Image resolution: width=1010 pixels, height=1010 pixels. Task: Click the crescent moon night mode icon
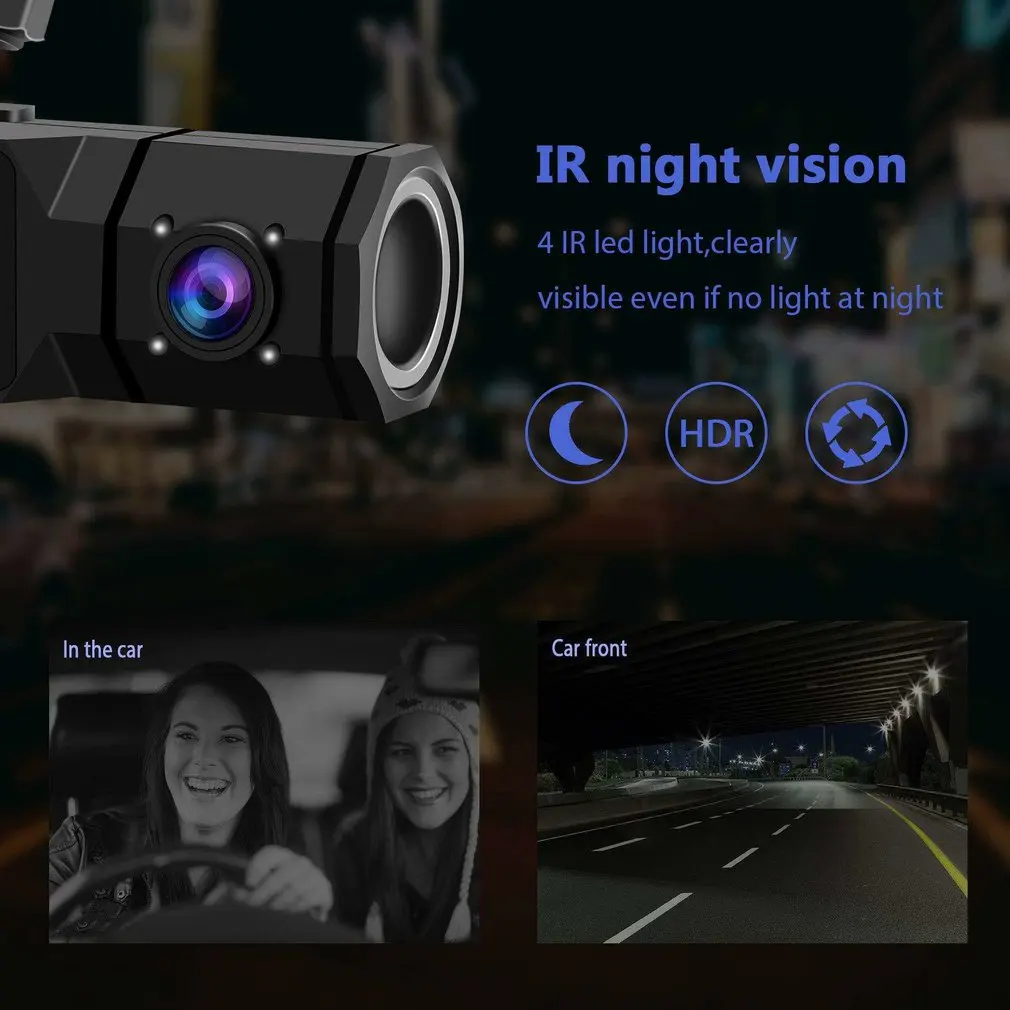[x=576, y=433]
